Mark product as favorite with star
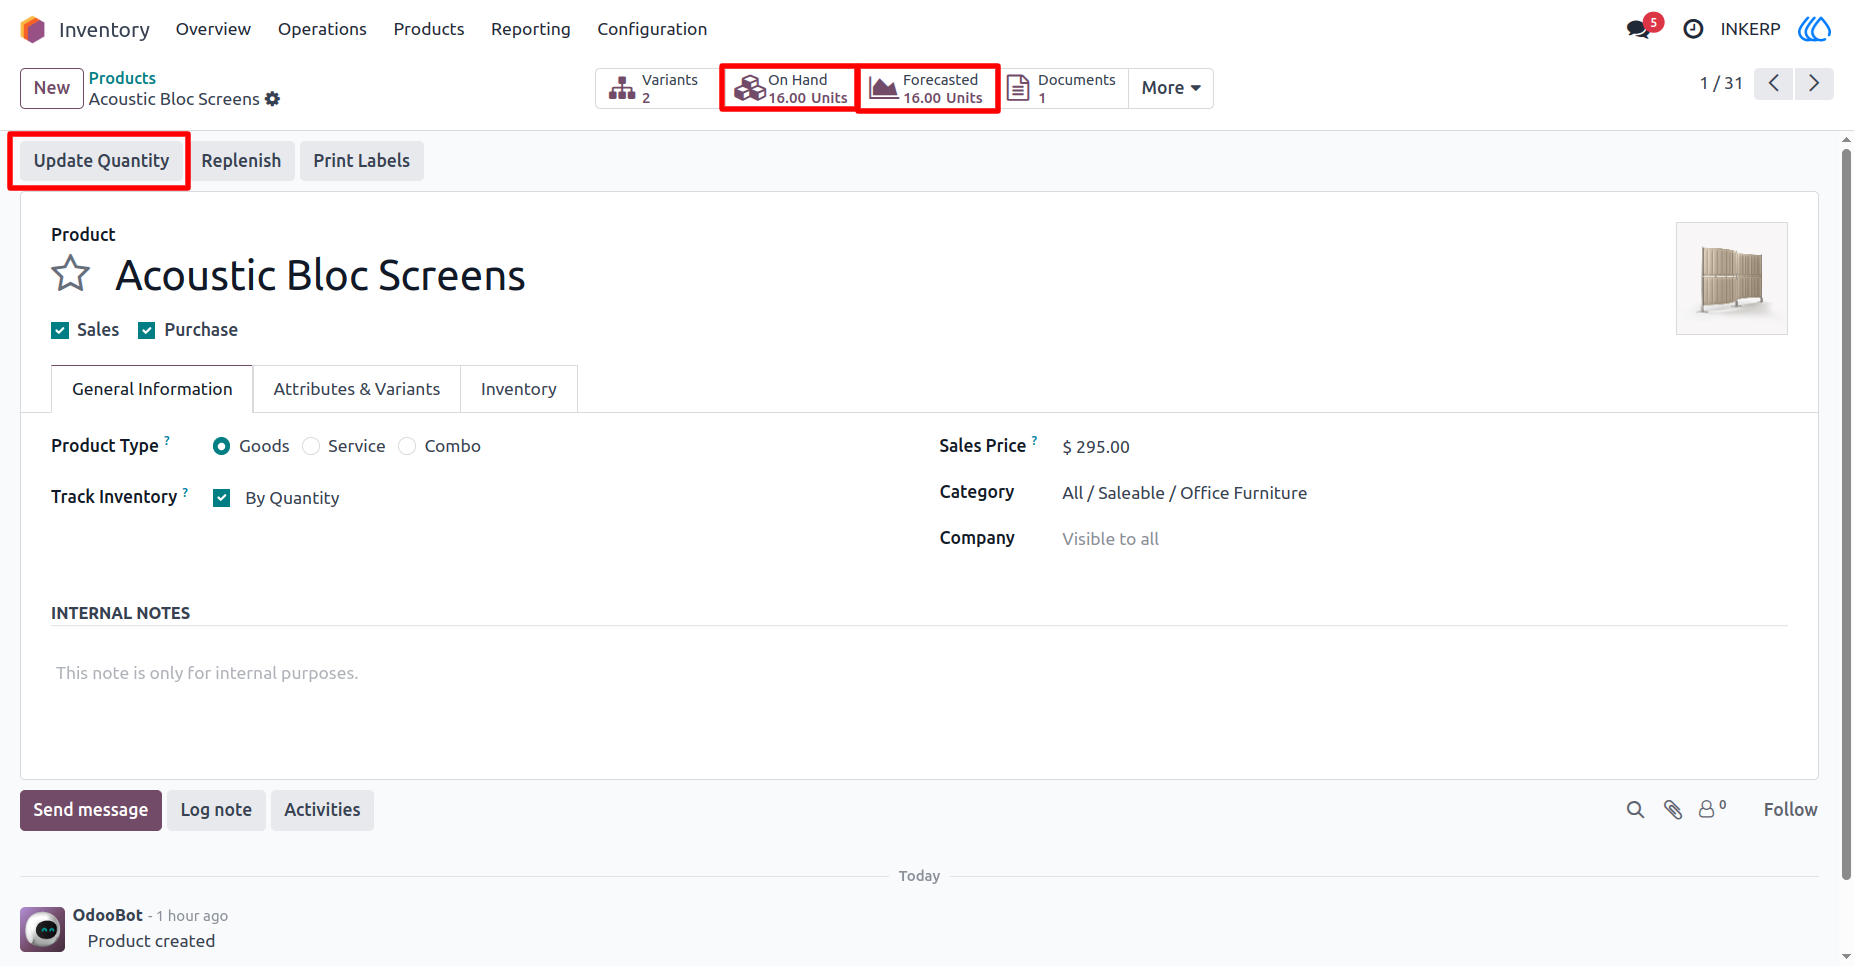The image size is (1854, 966). (71, 273)
